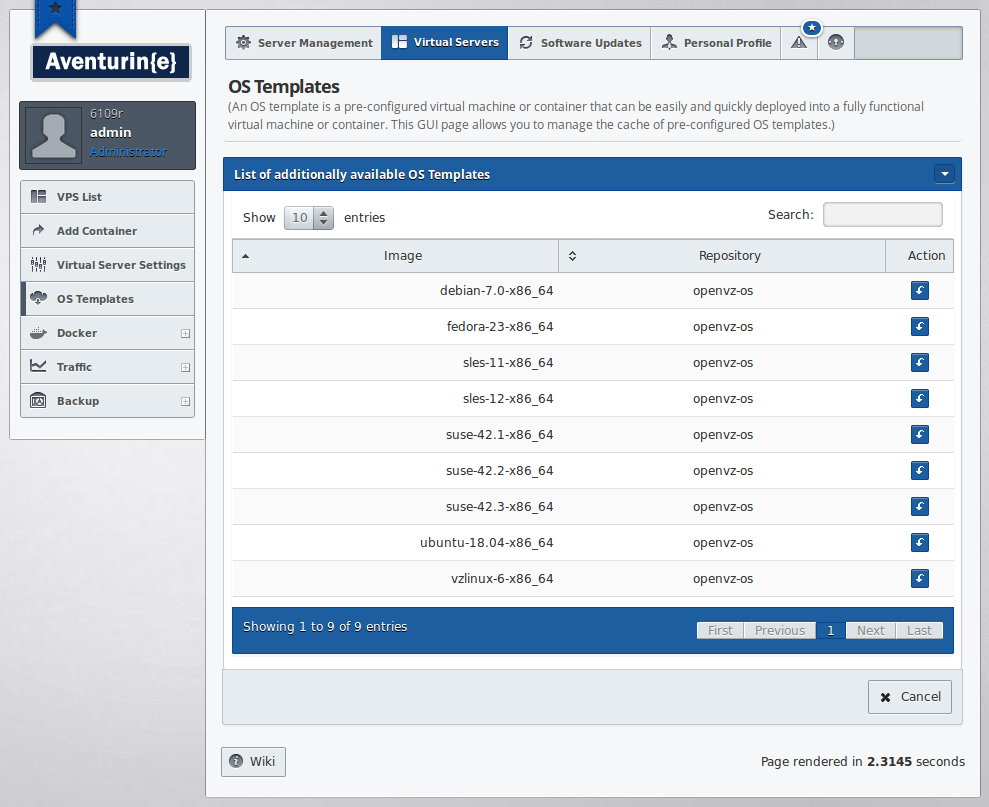This screenshot has width=989, height=807.
Task: Sort table by Image column
Action: click(x=395, y=256)
